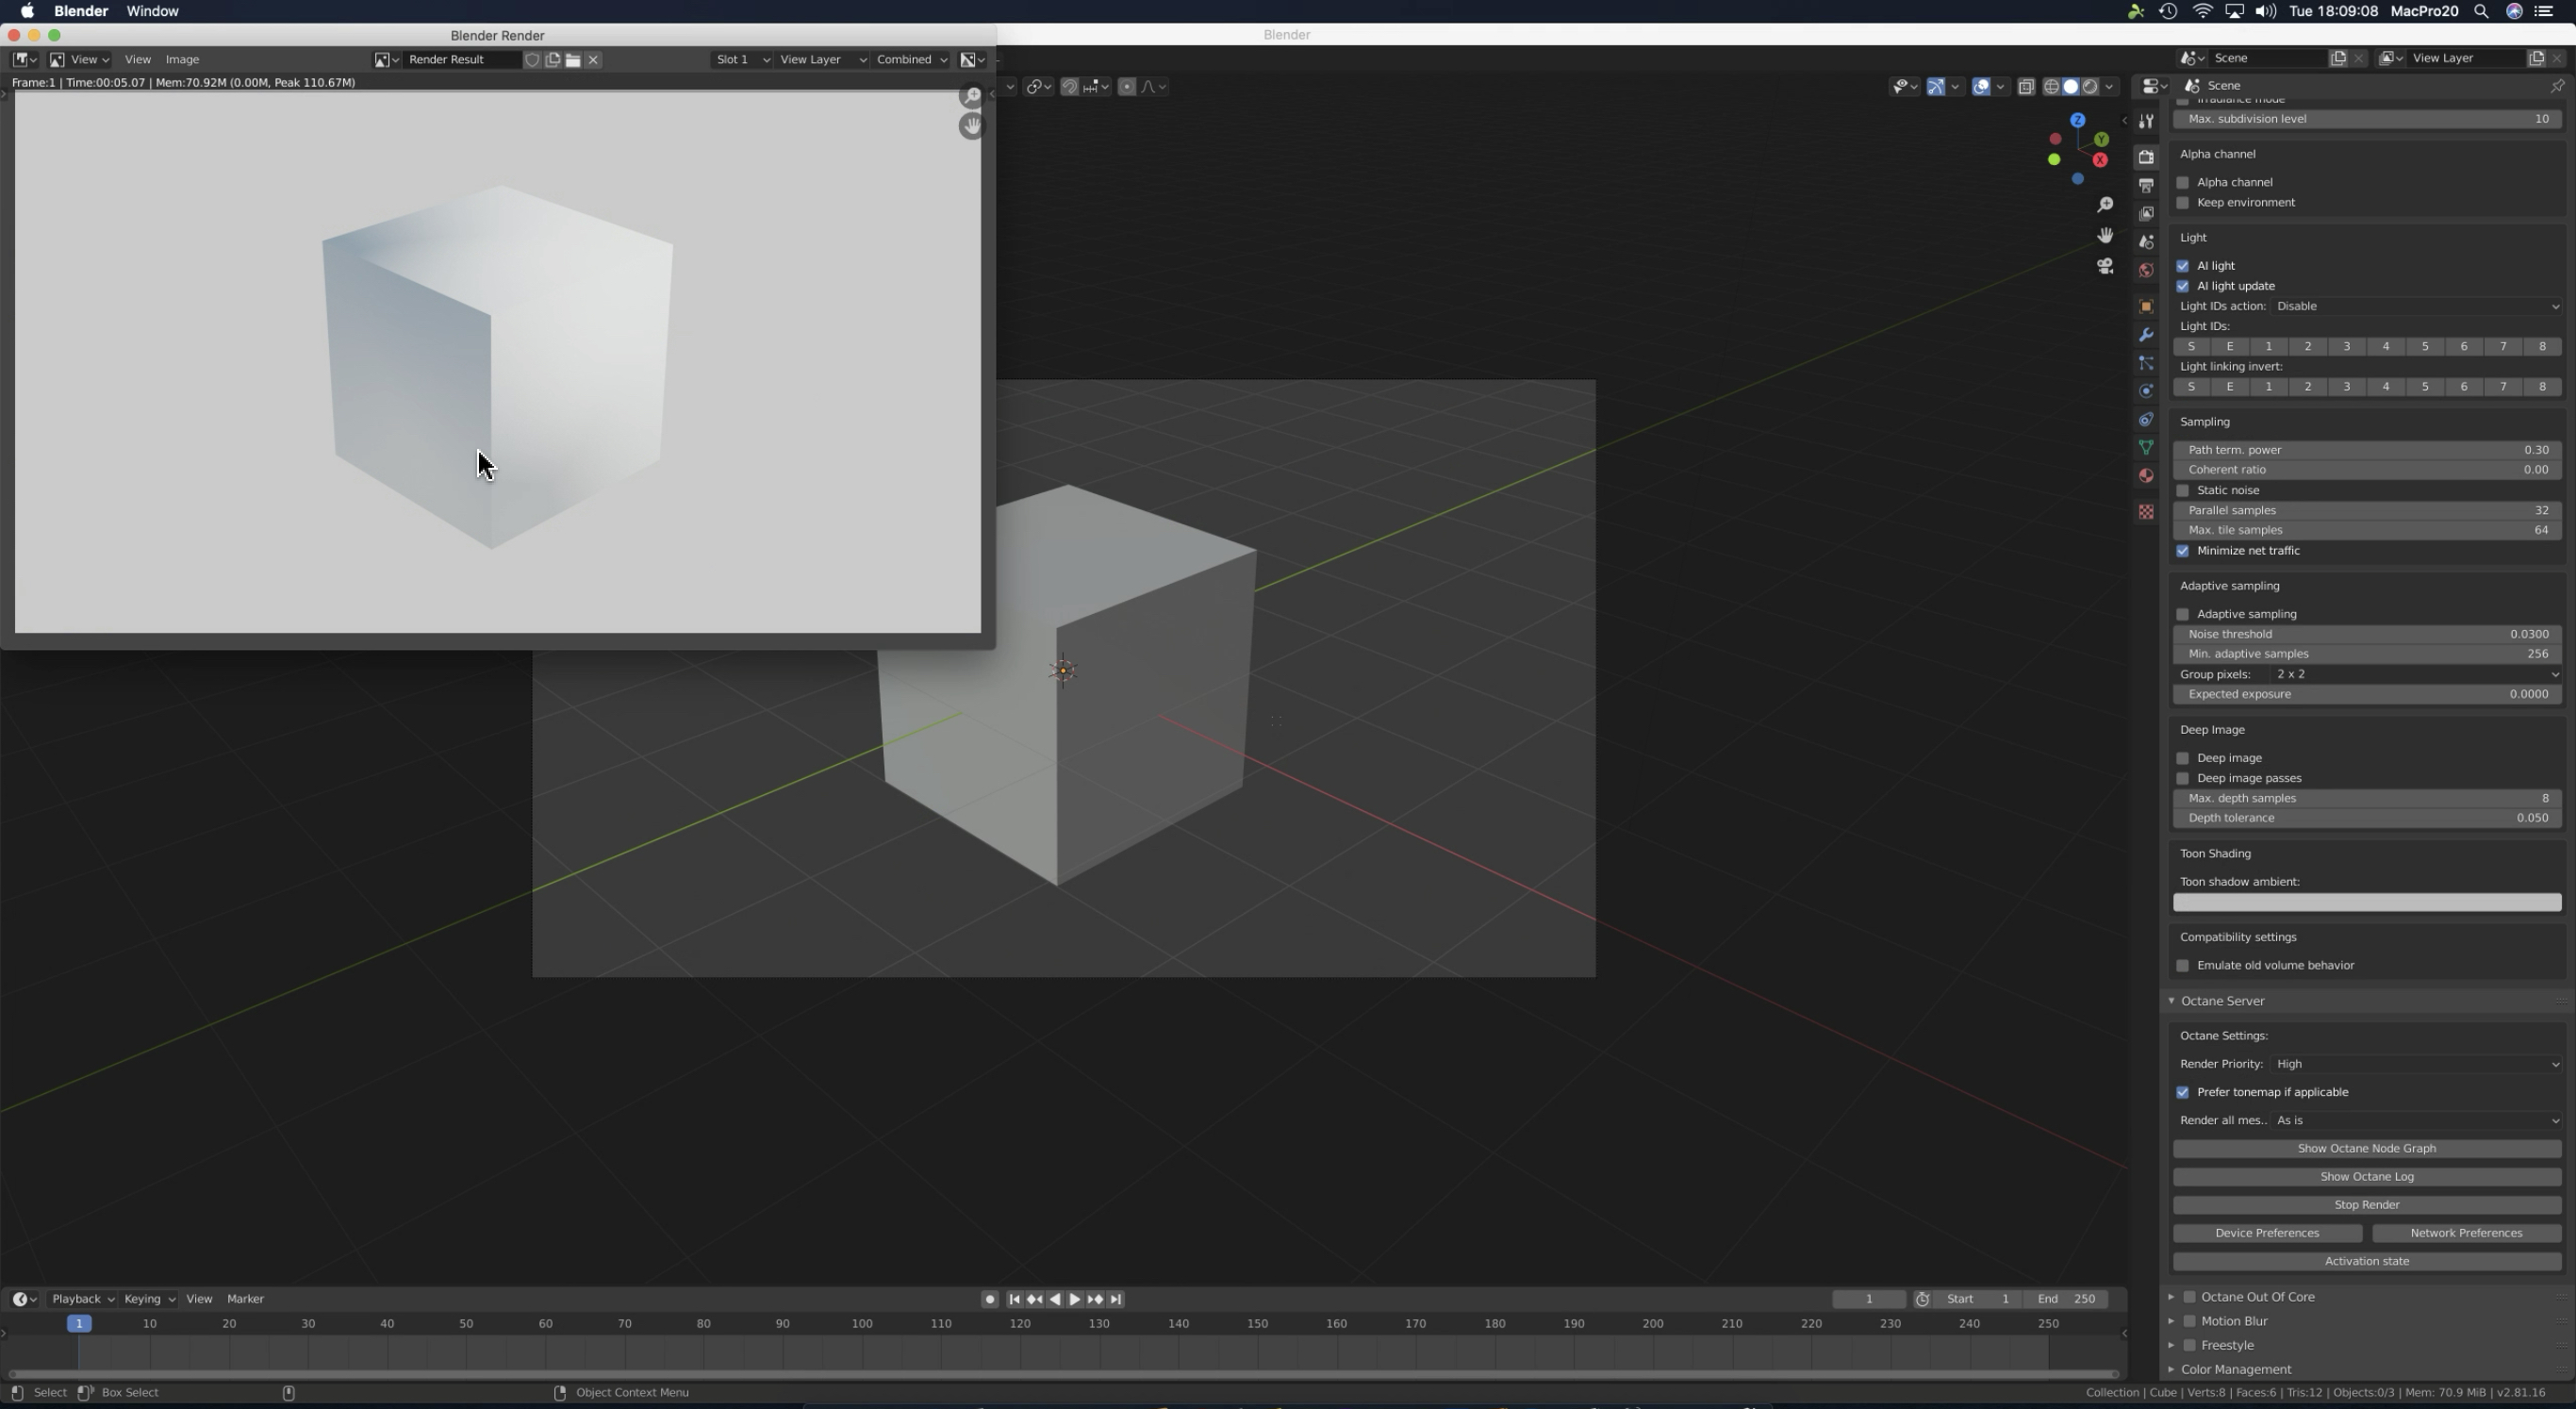Image resolution: width=2576 pixels, height=1409 pixels.
Task: Disable the AI light checkbox
Action: pos(2183,266)
